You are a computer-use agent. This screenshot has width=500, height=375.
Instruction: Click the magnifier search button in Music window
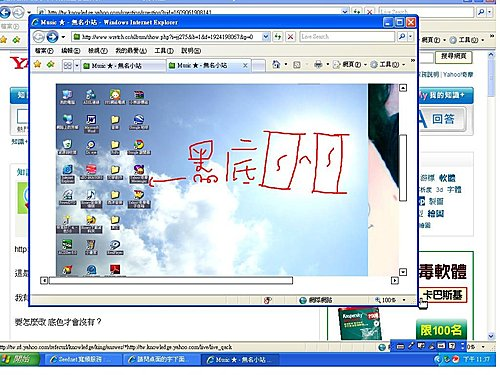(x=402, y=36)
